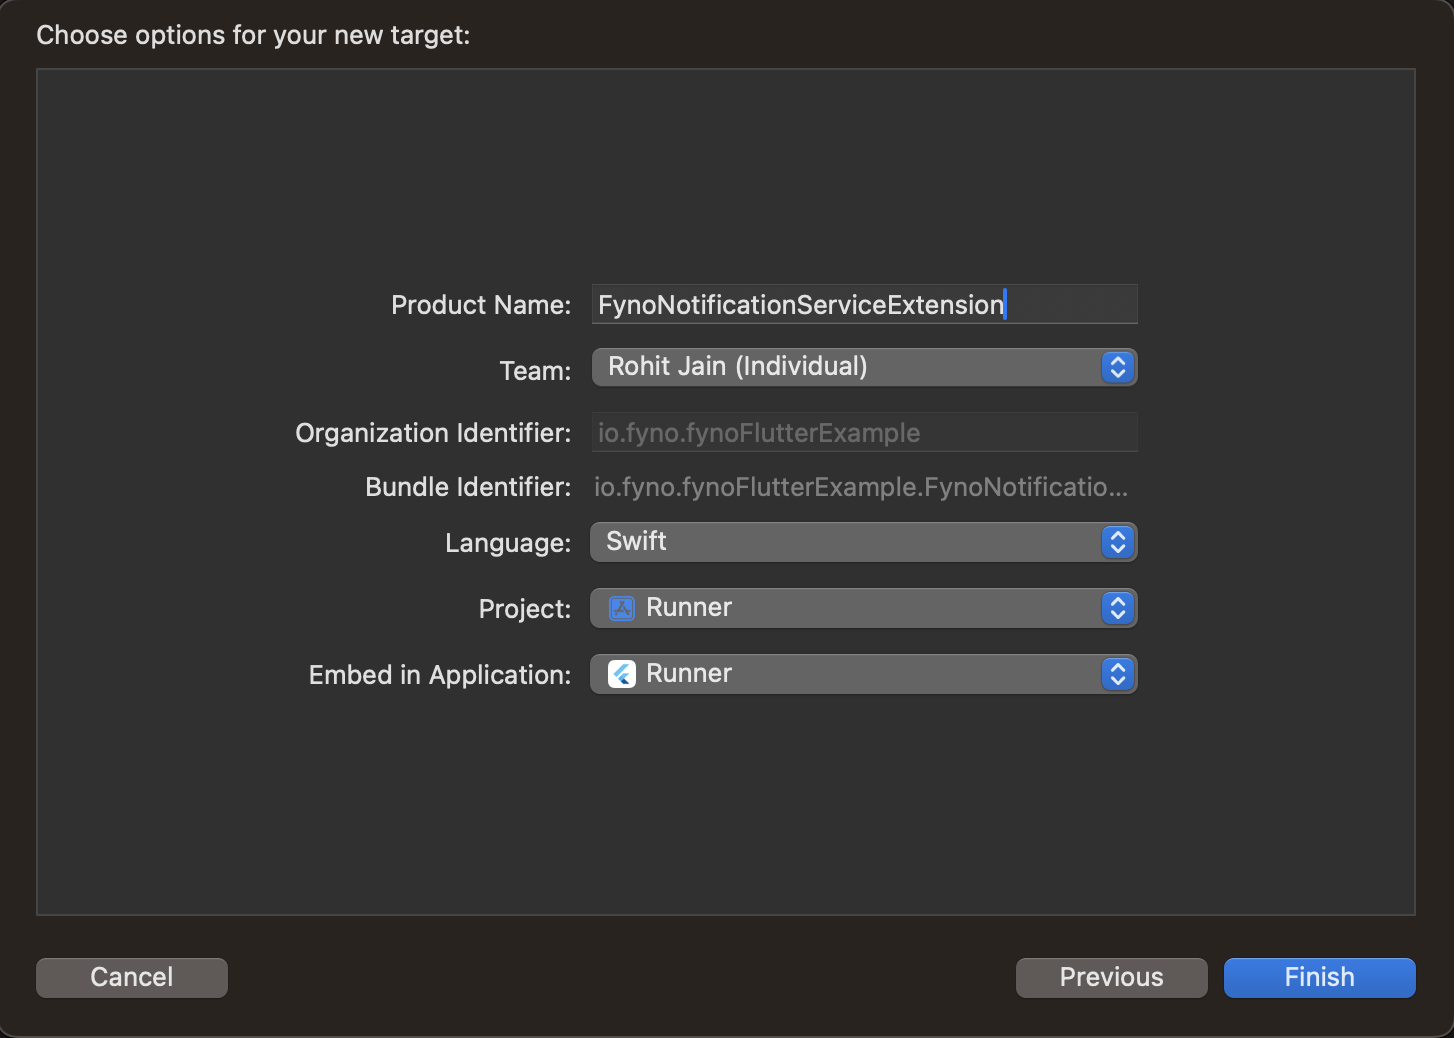Cancel the new target dialog

pos(132,977)
